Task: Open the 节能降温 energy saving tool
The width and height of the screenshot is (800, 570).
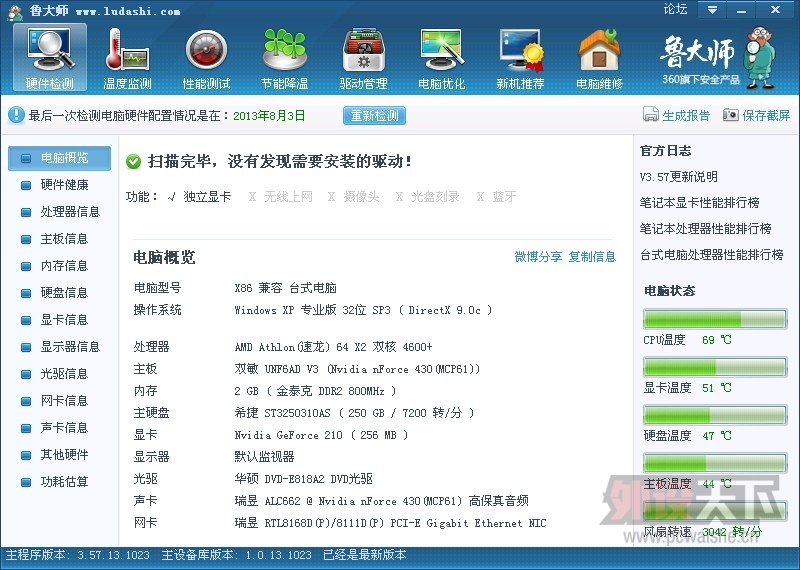Action: pyautogui.click(x=285, y=57)
